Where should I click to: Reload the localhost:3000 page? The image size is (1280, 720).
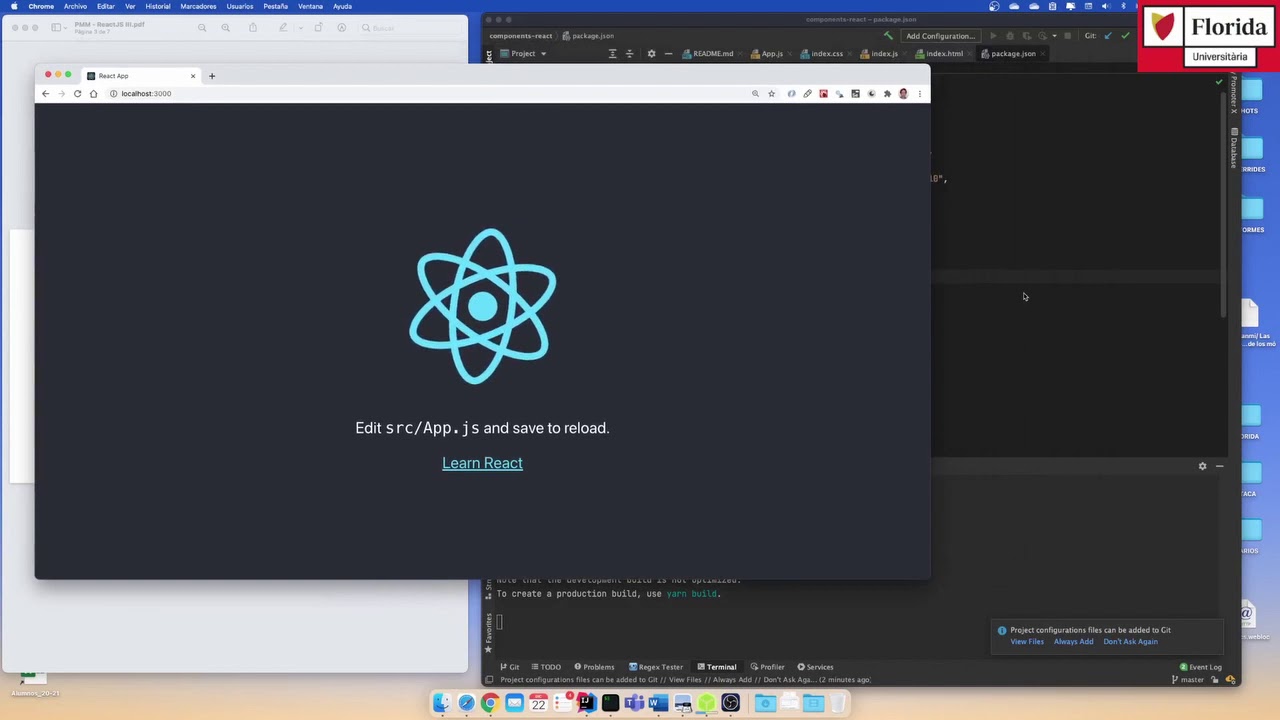(77, 93)
